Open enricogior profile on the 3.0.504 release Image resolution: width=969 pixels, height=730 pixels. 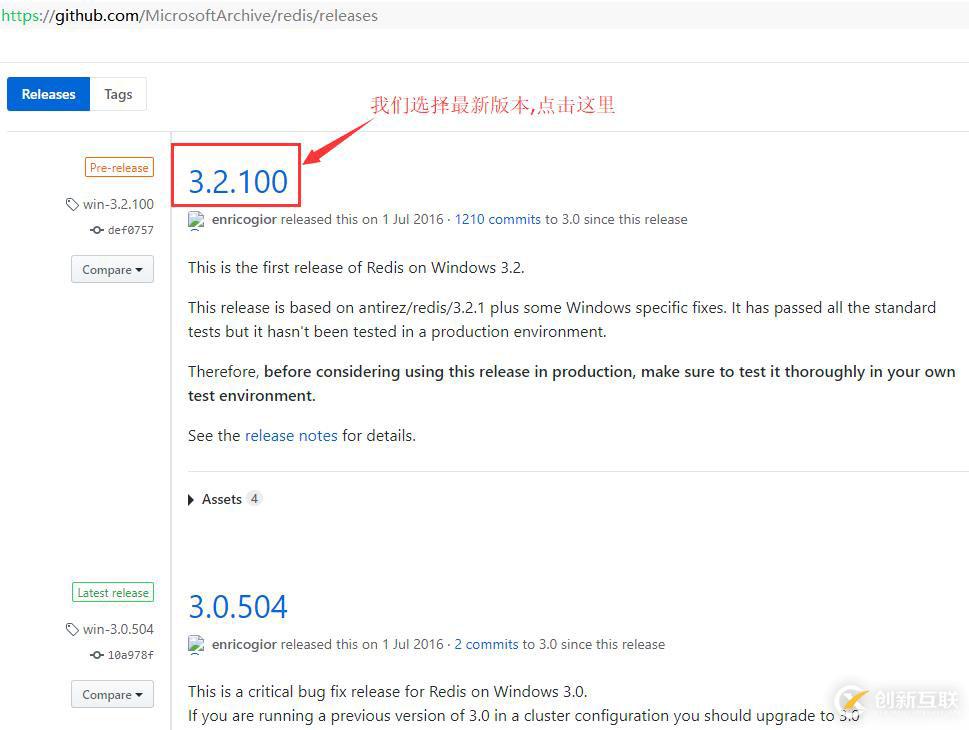[244, 645]
